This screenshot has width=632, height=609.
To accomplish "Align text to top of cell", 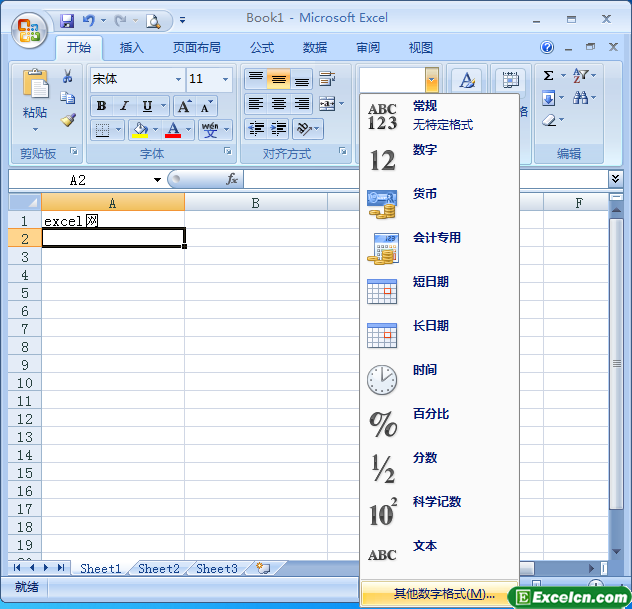I will pyautogui.click(x=256, y=79).
